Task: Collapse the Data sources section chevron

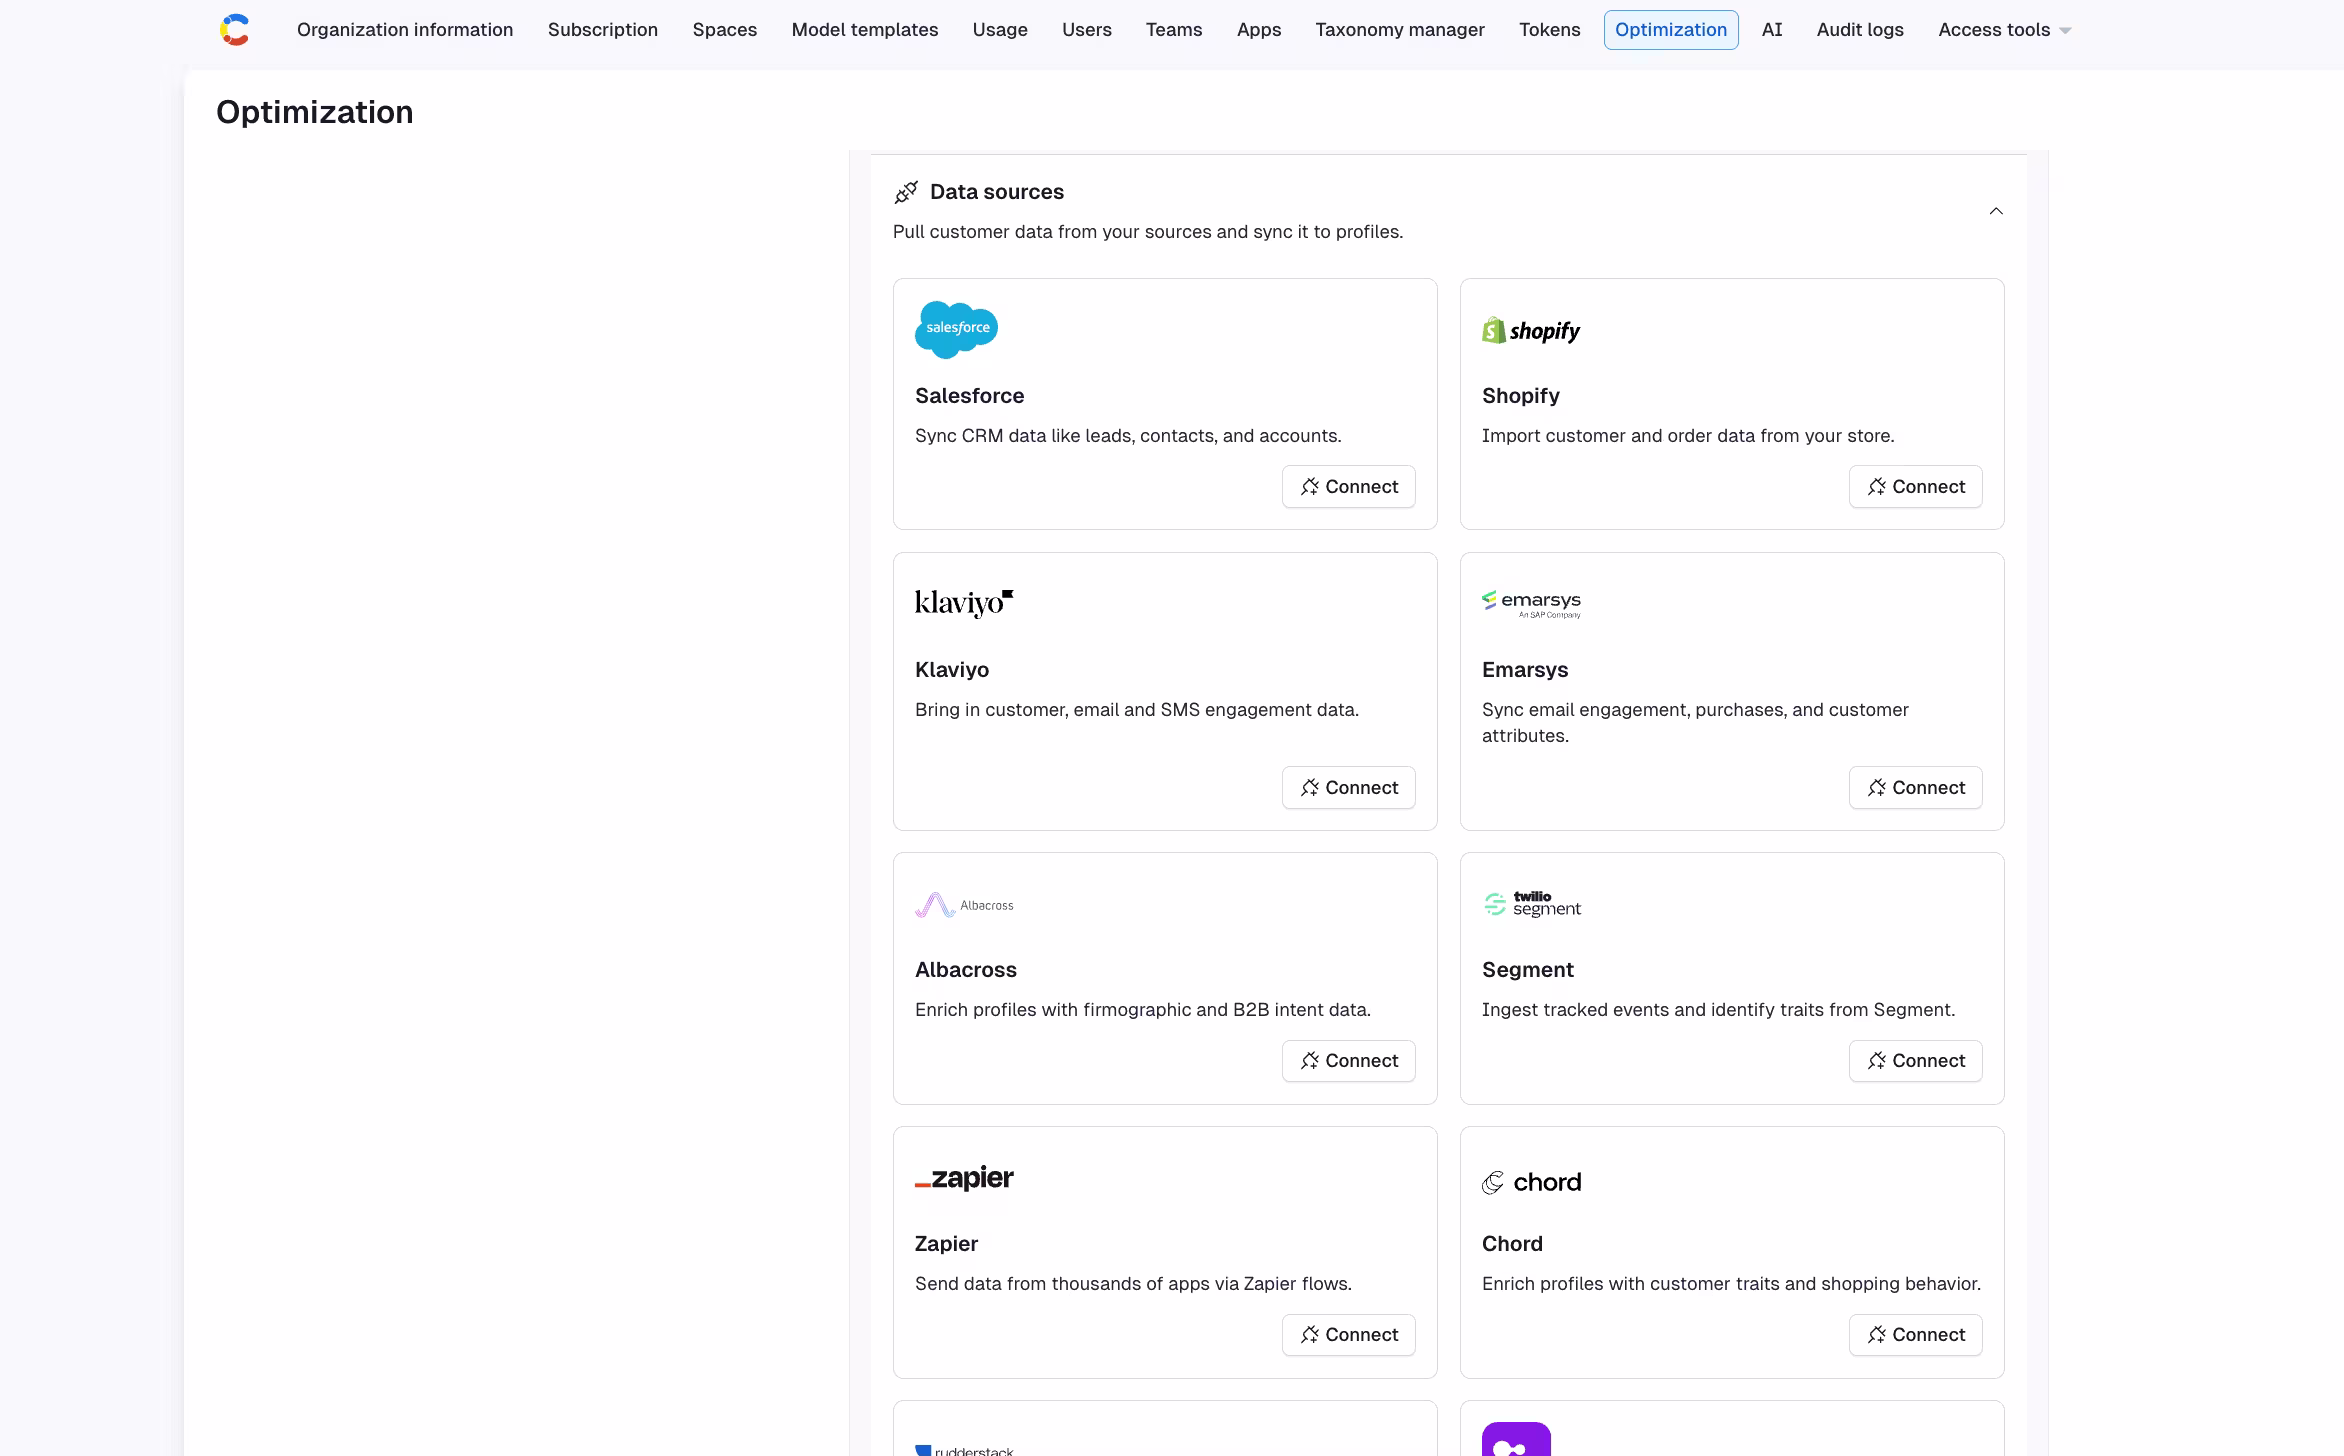Action: click(1996, 211)
